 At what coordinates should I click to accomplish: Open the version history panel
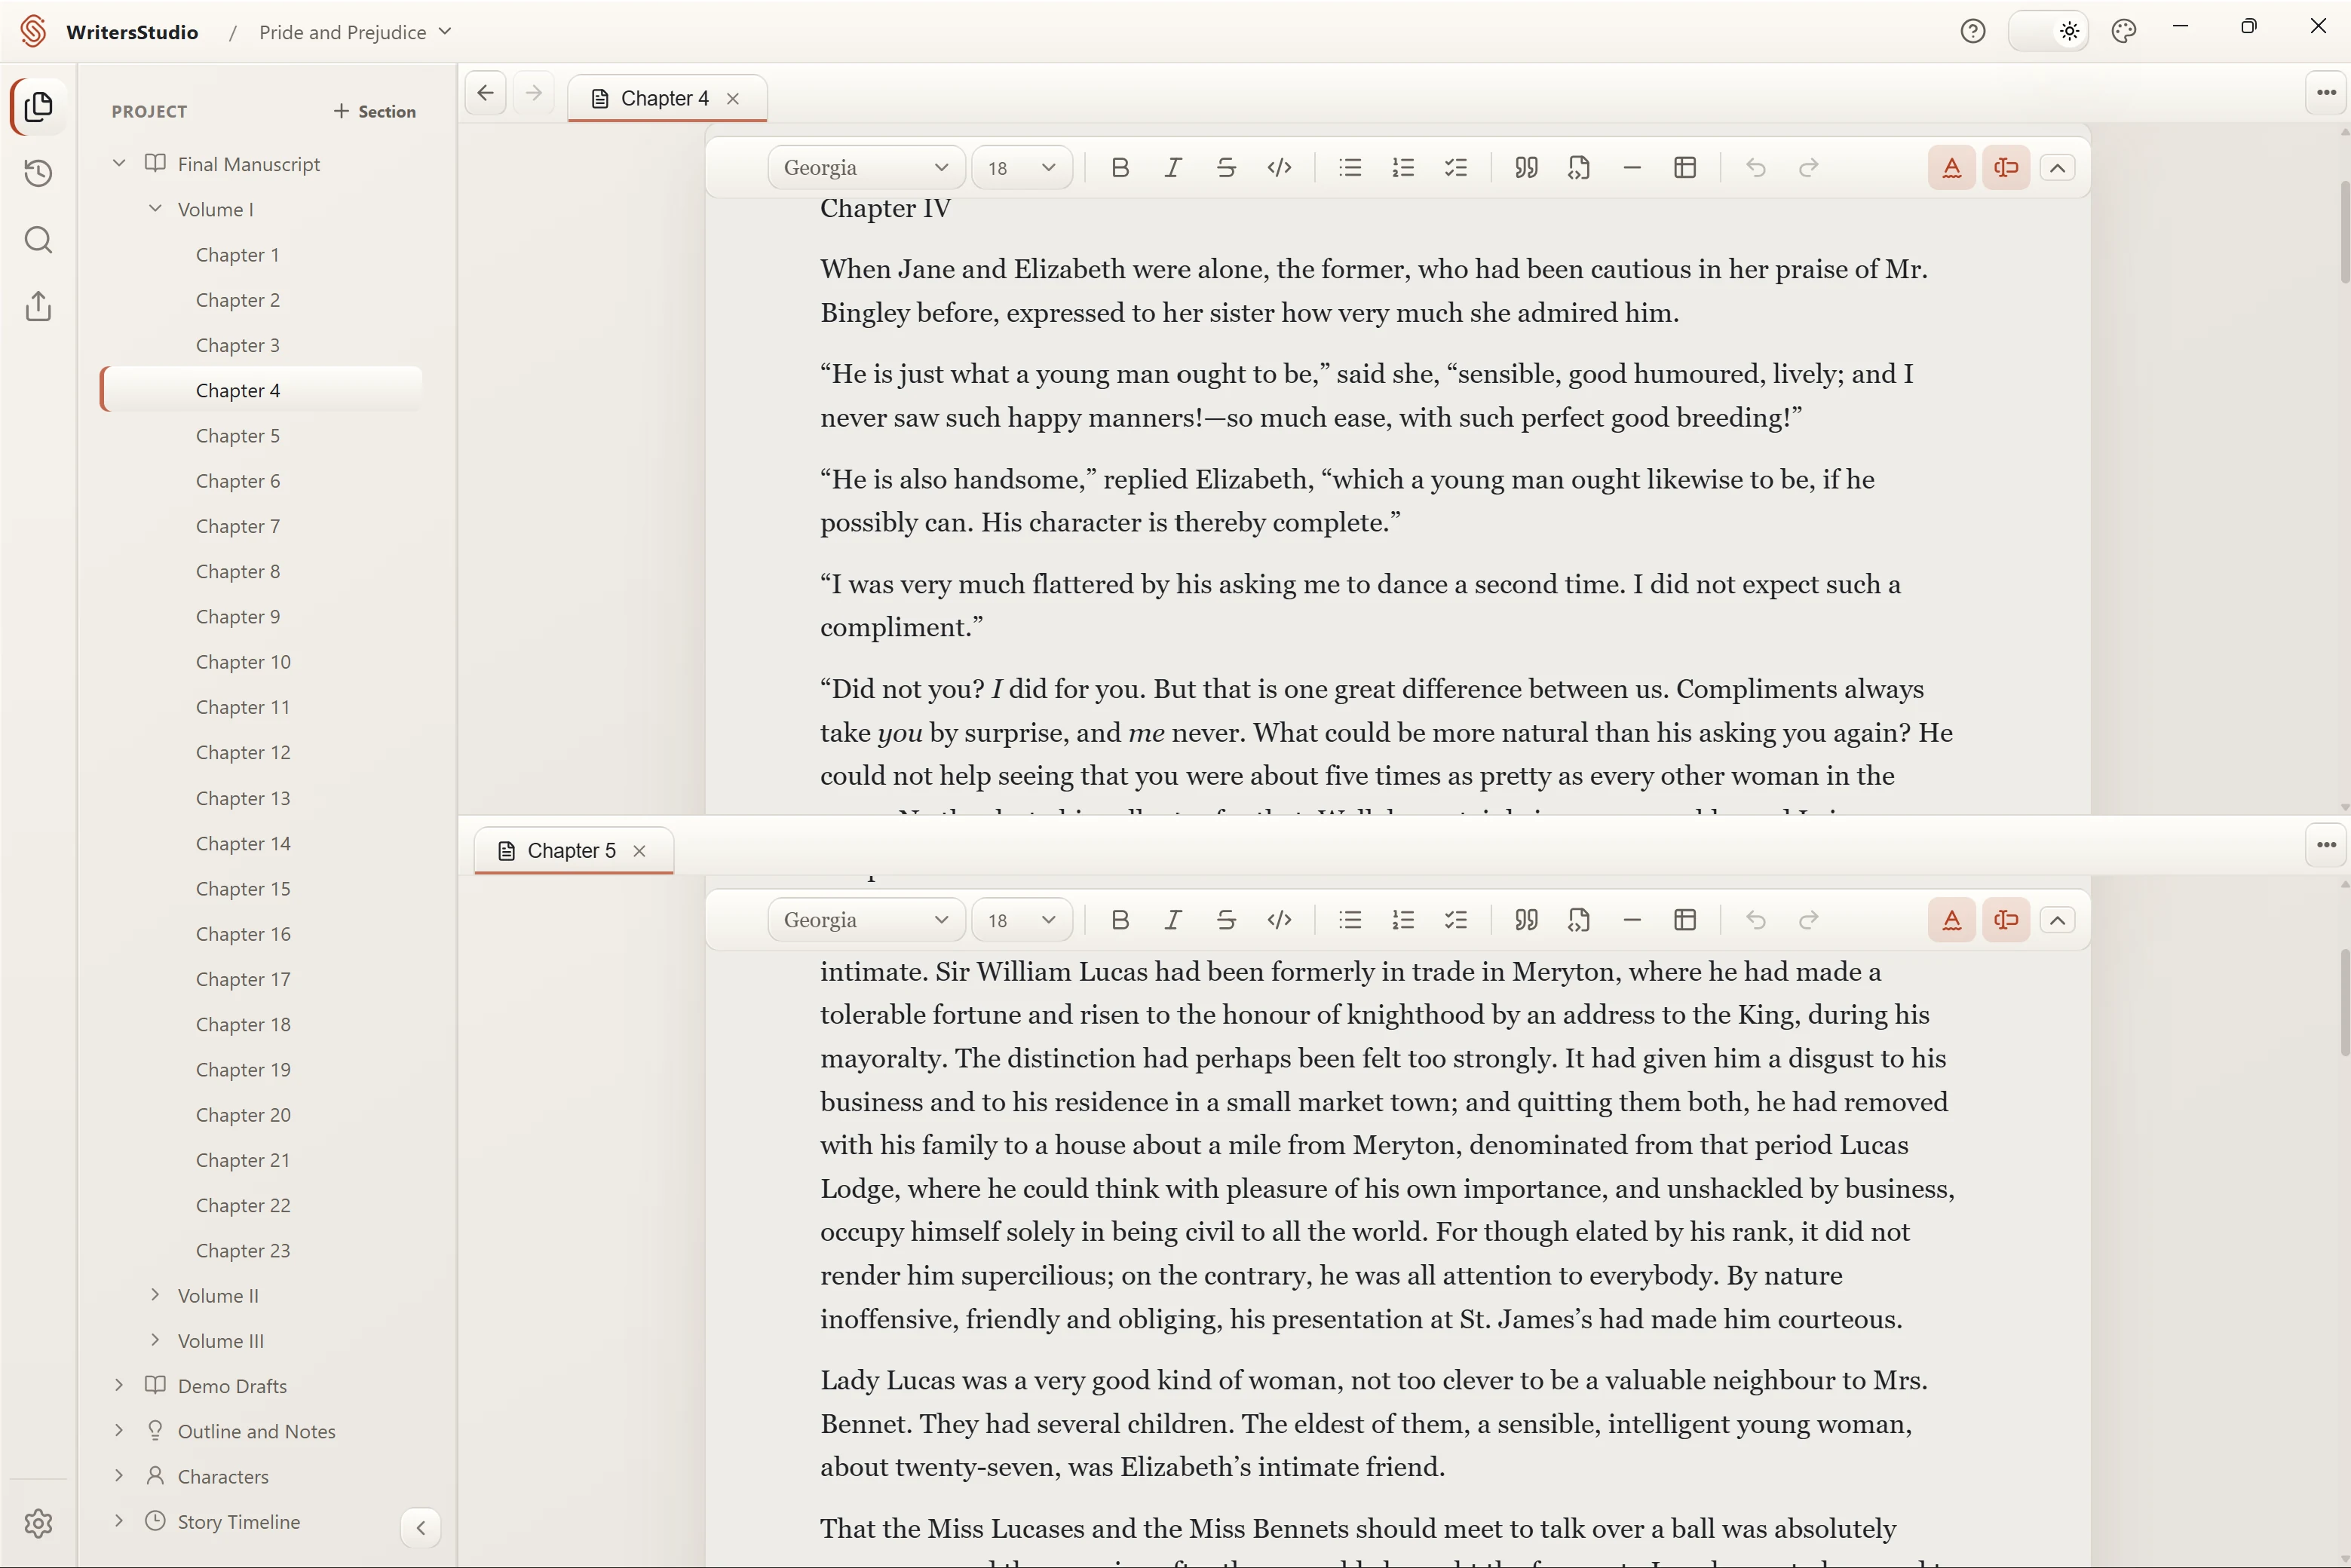tap(38, 173)
